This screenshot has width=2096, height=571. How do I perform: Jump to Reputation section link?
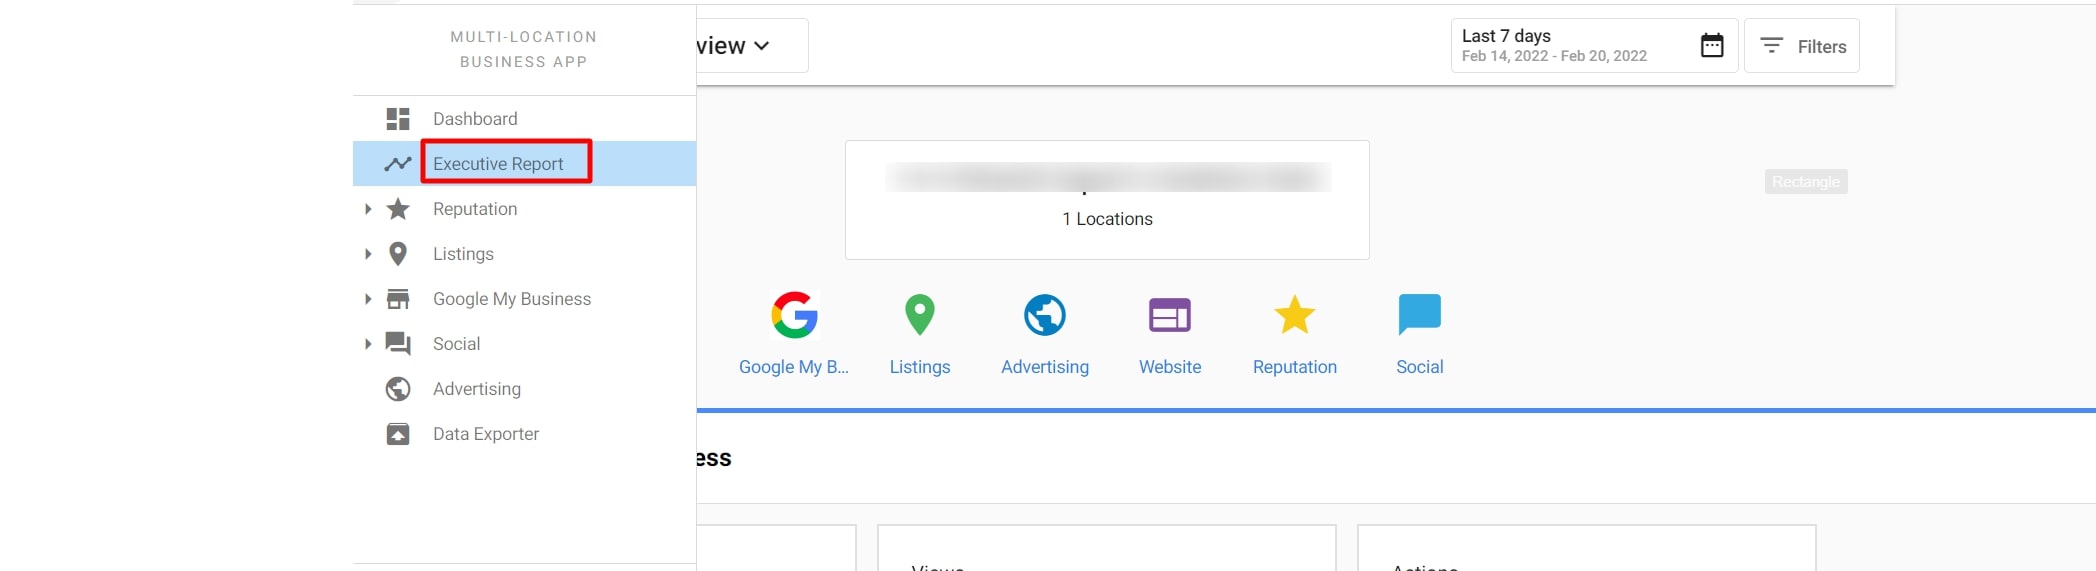click(1295, 367)
